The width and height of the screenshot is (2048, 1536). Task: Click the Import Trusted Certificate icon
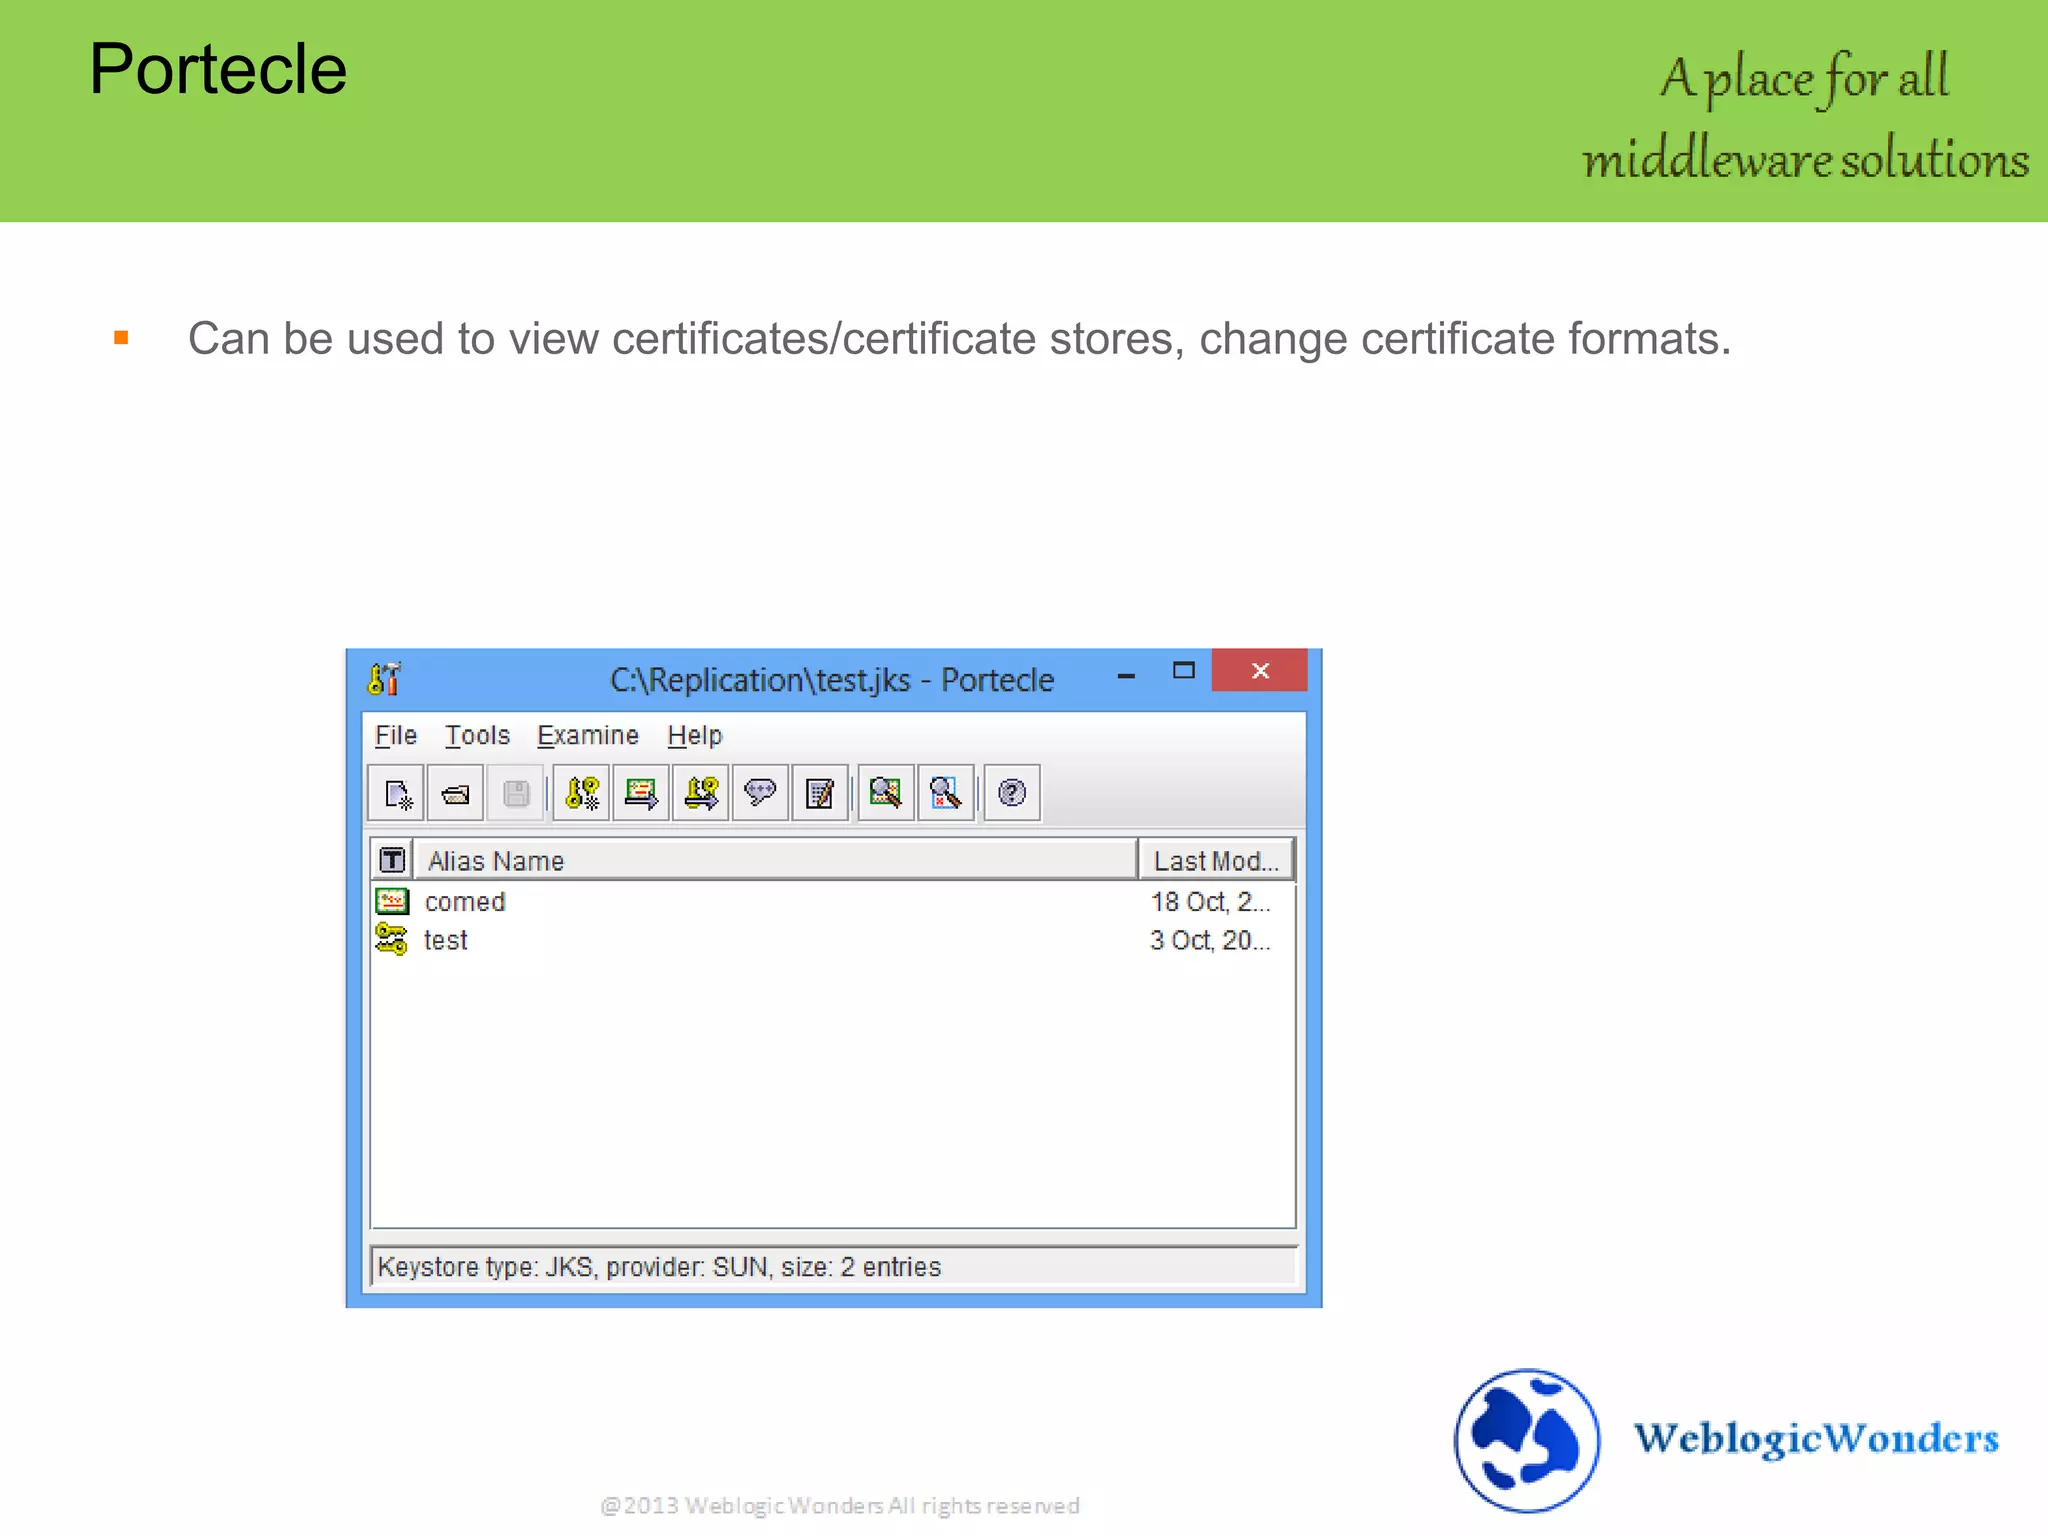[641, 794]
